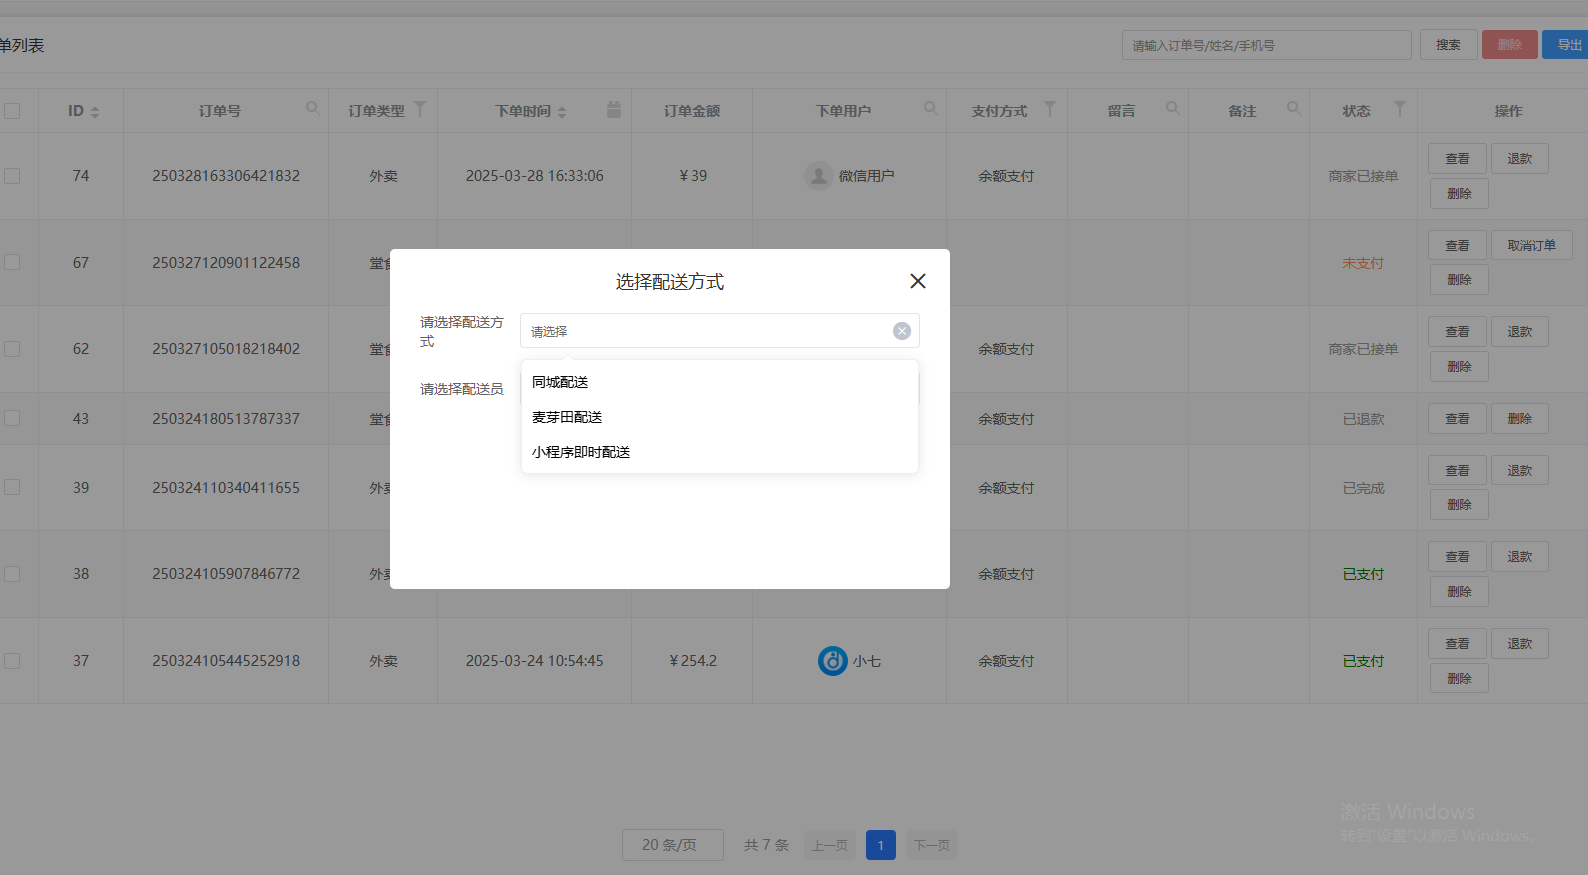Sort the table by ID column
The image size is (1588, 875).
point(94,112)
